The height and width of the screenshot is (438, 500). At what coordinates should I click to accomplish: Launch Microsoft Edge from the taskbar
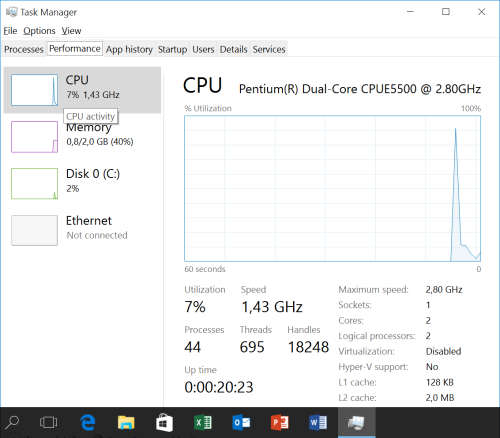coord(88,423)
